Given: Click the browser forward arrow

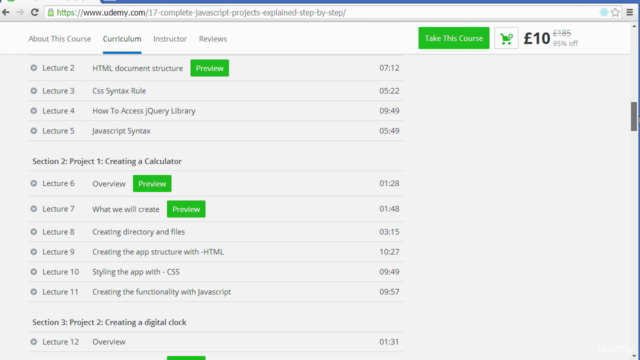Looking at the screenshot, I should (20, 13).
